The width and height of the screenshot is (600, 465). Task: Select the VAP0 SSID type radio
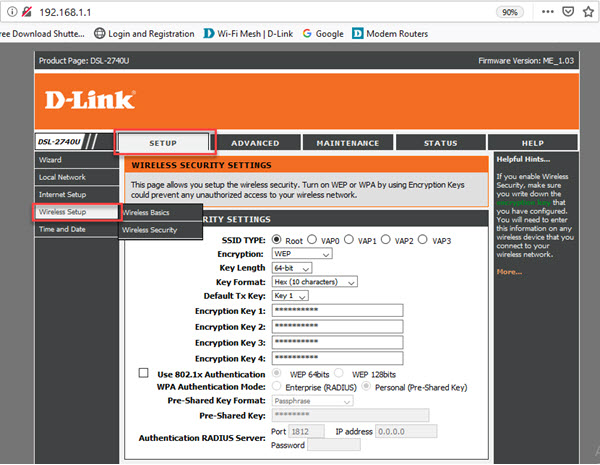[312, 240]
